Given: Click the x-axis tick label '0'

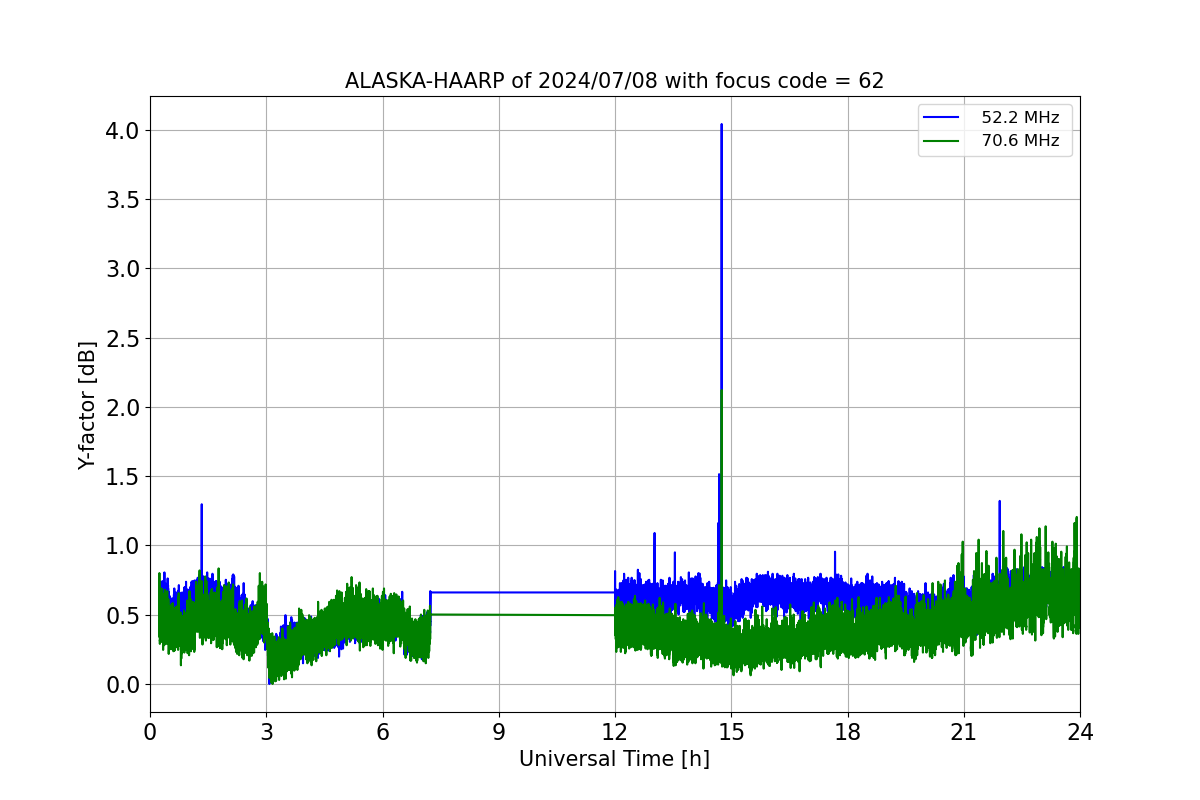Looking at the screenshot, I should [150, 732].
